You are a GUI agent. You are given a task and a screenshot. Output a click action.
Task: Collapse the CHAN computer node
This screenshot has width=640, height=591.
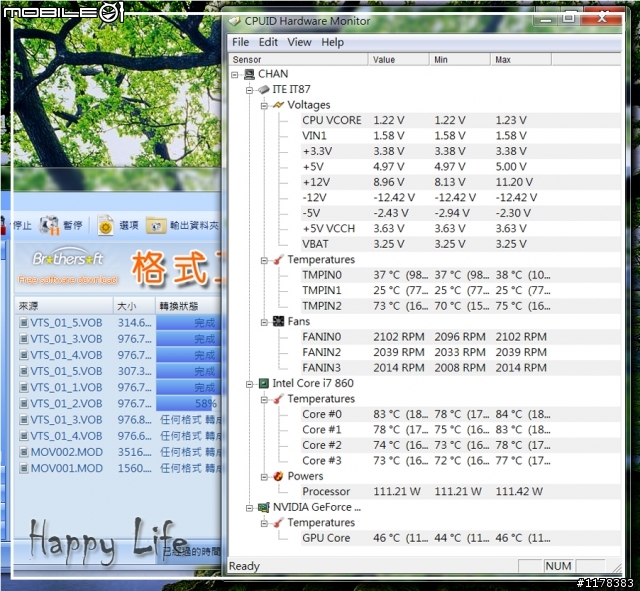[235, 75]
